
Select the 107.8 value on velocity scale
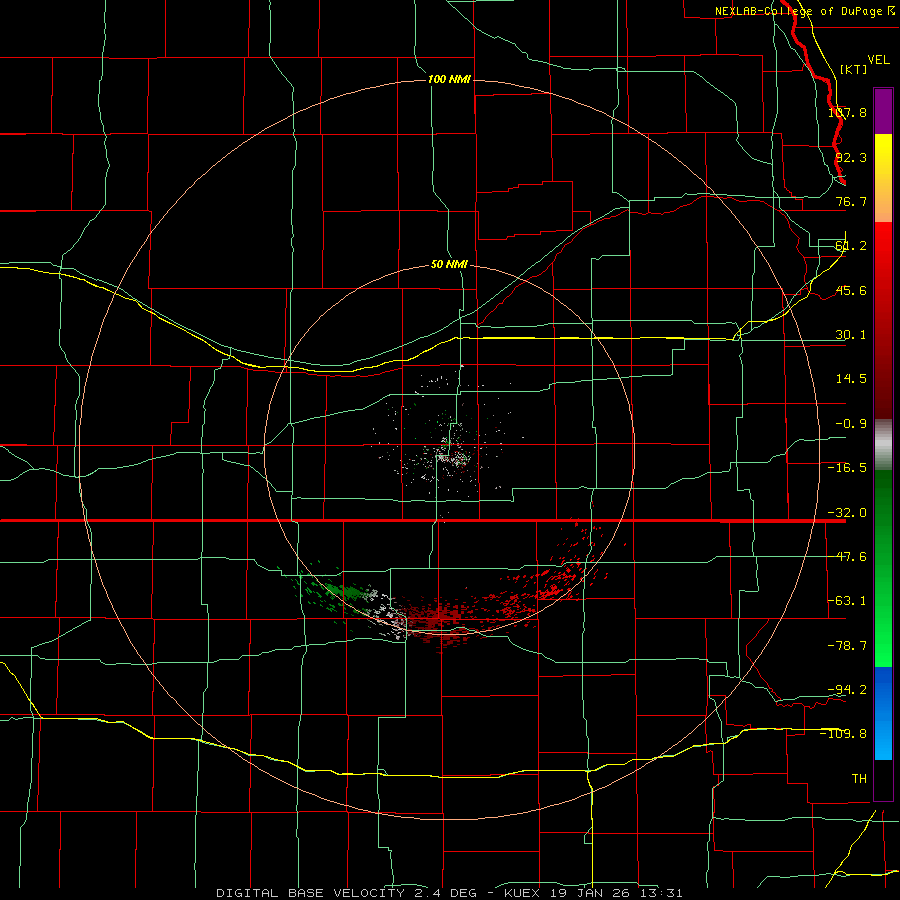click(847, 112)
